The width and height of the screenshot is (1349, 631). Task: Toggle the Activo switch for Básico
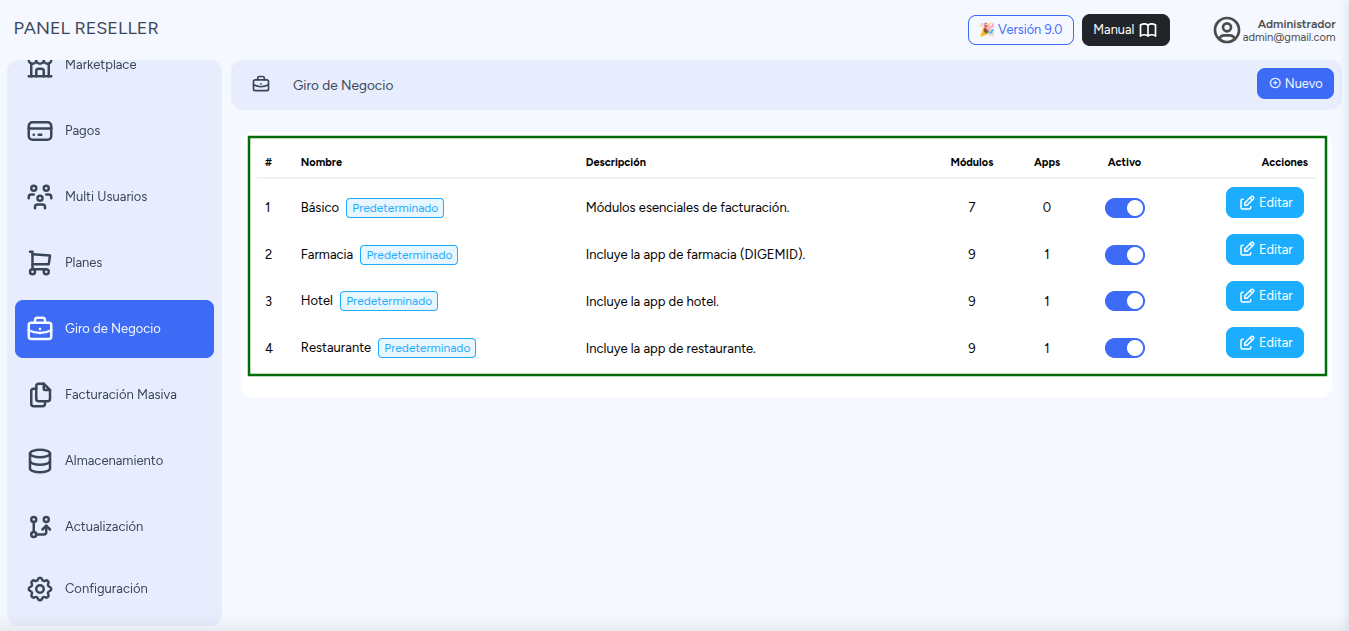[1124, 208]
